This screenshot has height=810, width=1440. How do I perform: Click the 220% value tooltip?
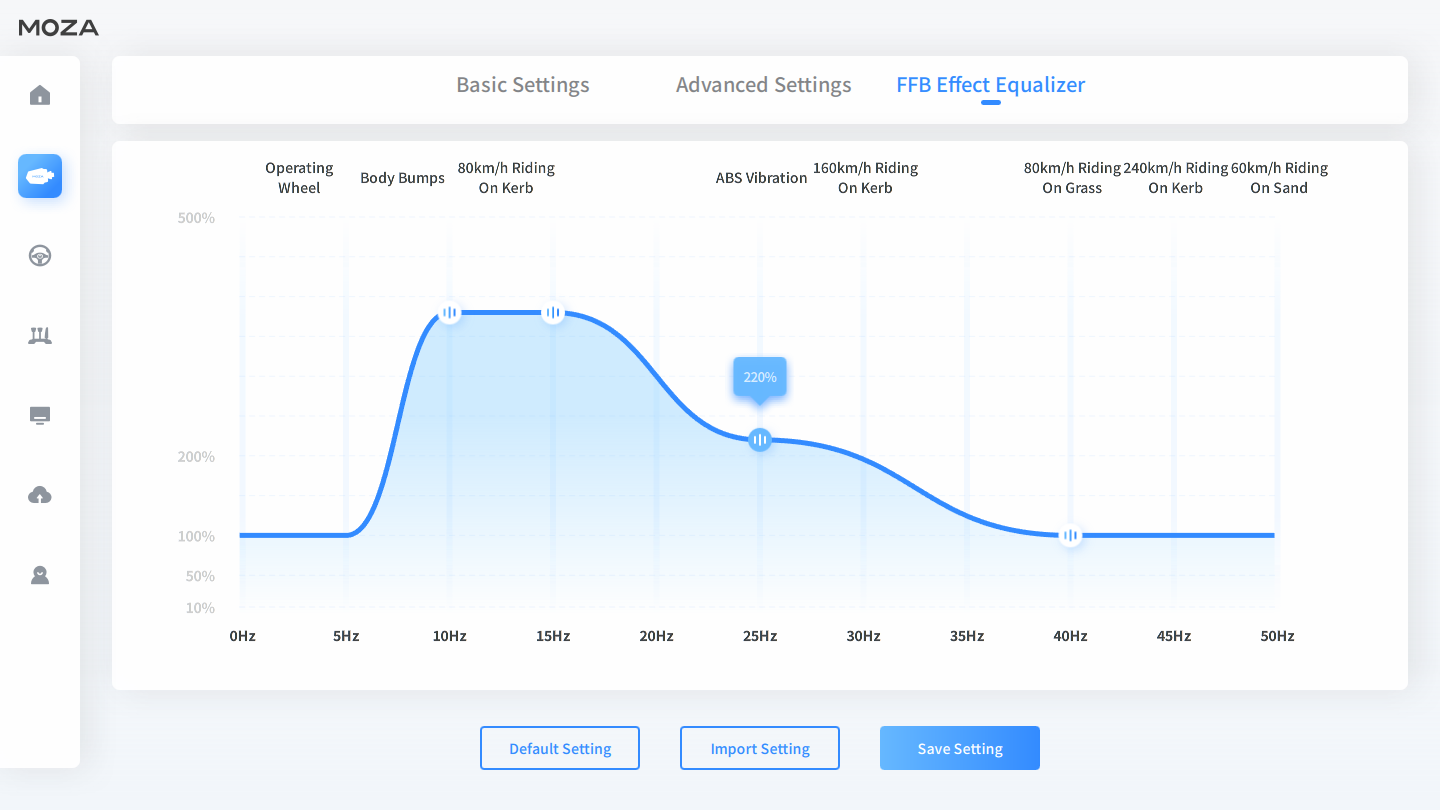click(760, 377)
